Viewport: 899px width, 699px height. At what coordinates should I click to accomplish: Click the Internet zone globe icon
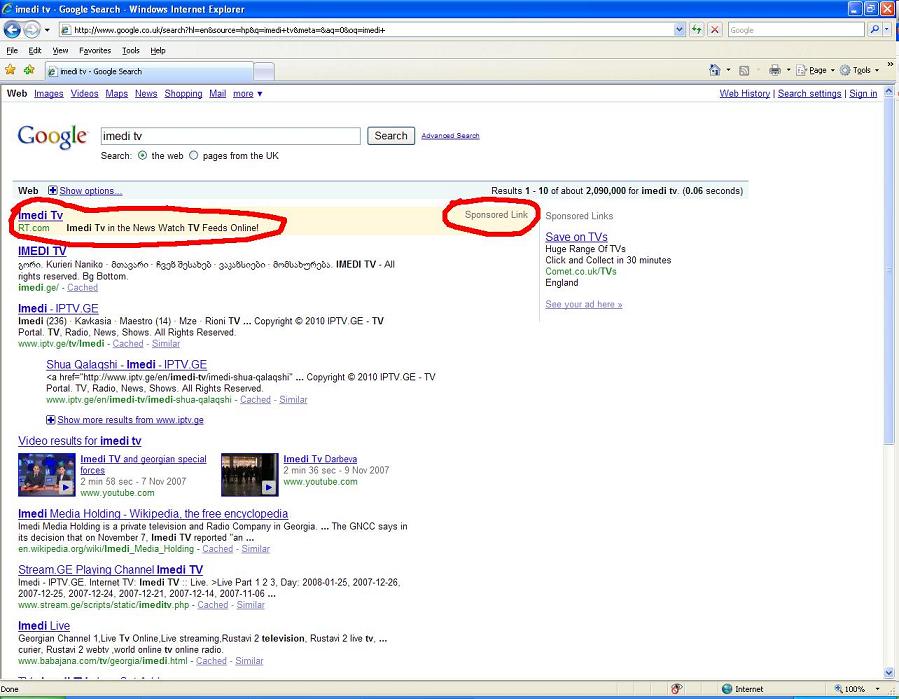pos(727,689)
